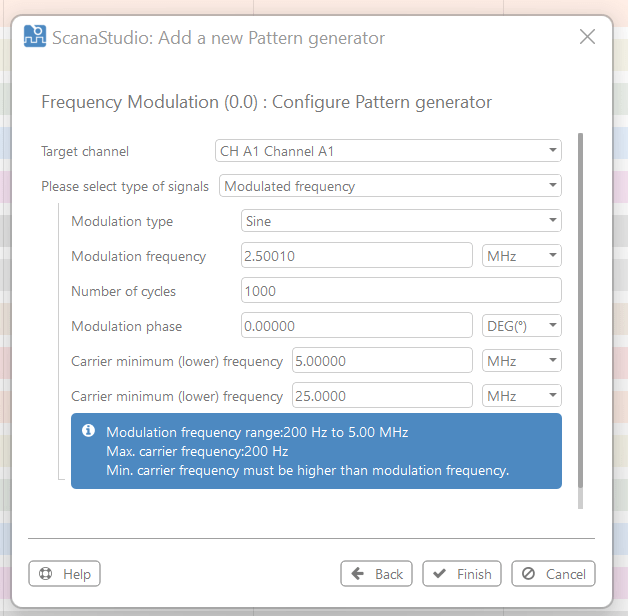Open the Modulation type Sine dropdown

tap(401, 221)
